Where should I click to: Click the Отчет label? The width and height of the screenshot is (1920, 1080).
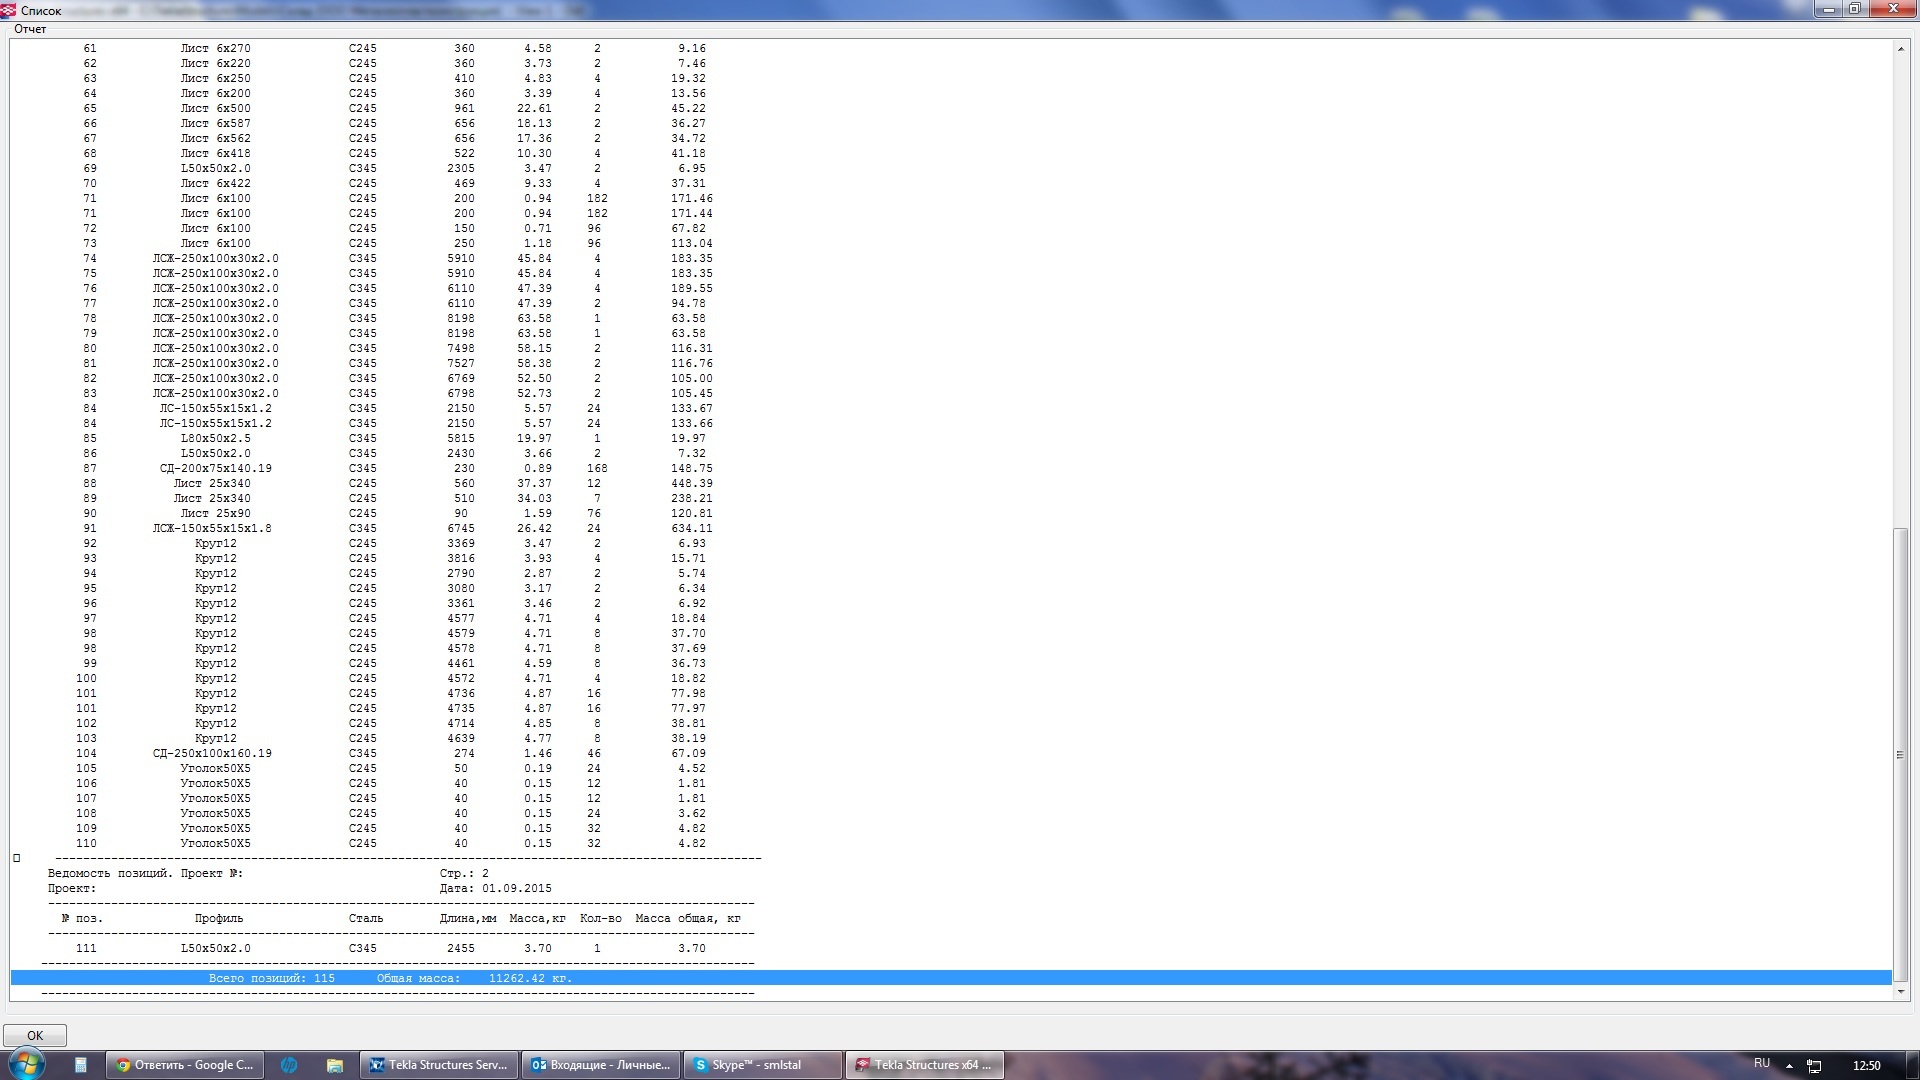(30, 29)
